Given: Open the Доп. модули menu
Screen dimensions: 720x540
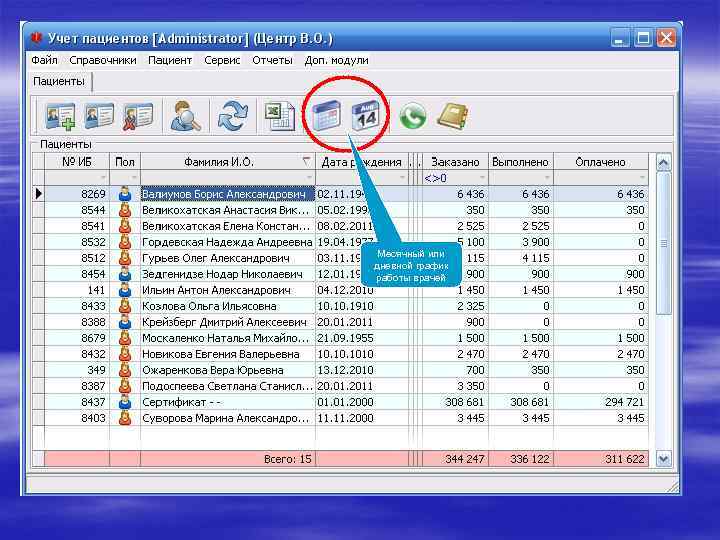Looking at the screenshot, I should tap(337, 60).
